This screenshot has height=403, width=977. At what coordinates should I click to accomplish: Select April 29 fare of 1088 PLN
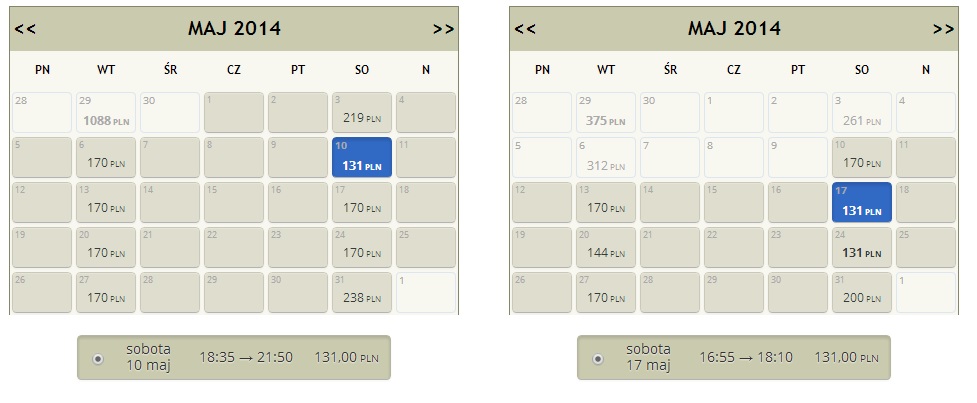click(x=106, y=113)
